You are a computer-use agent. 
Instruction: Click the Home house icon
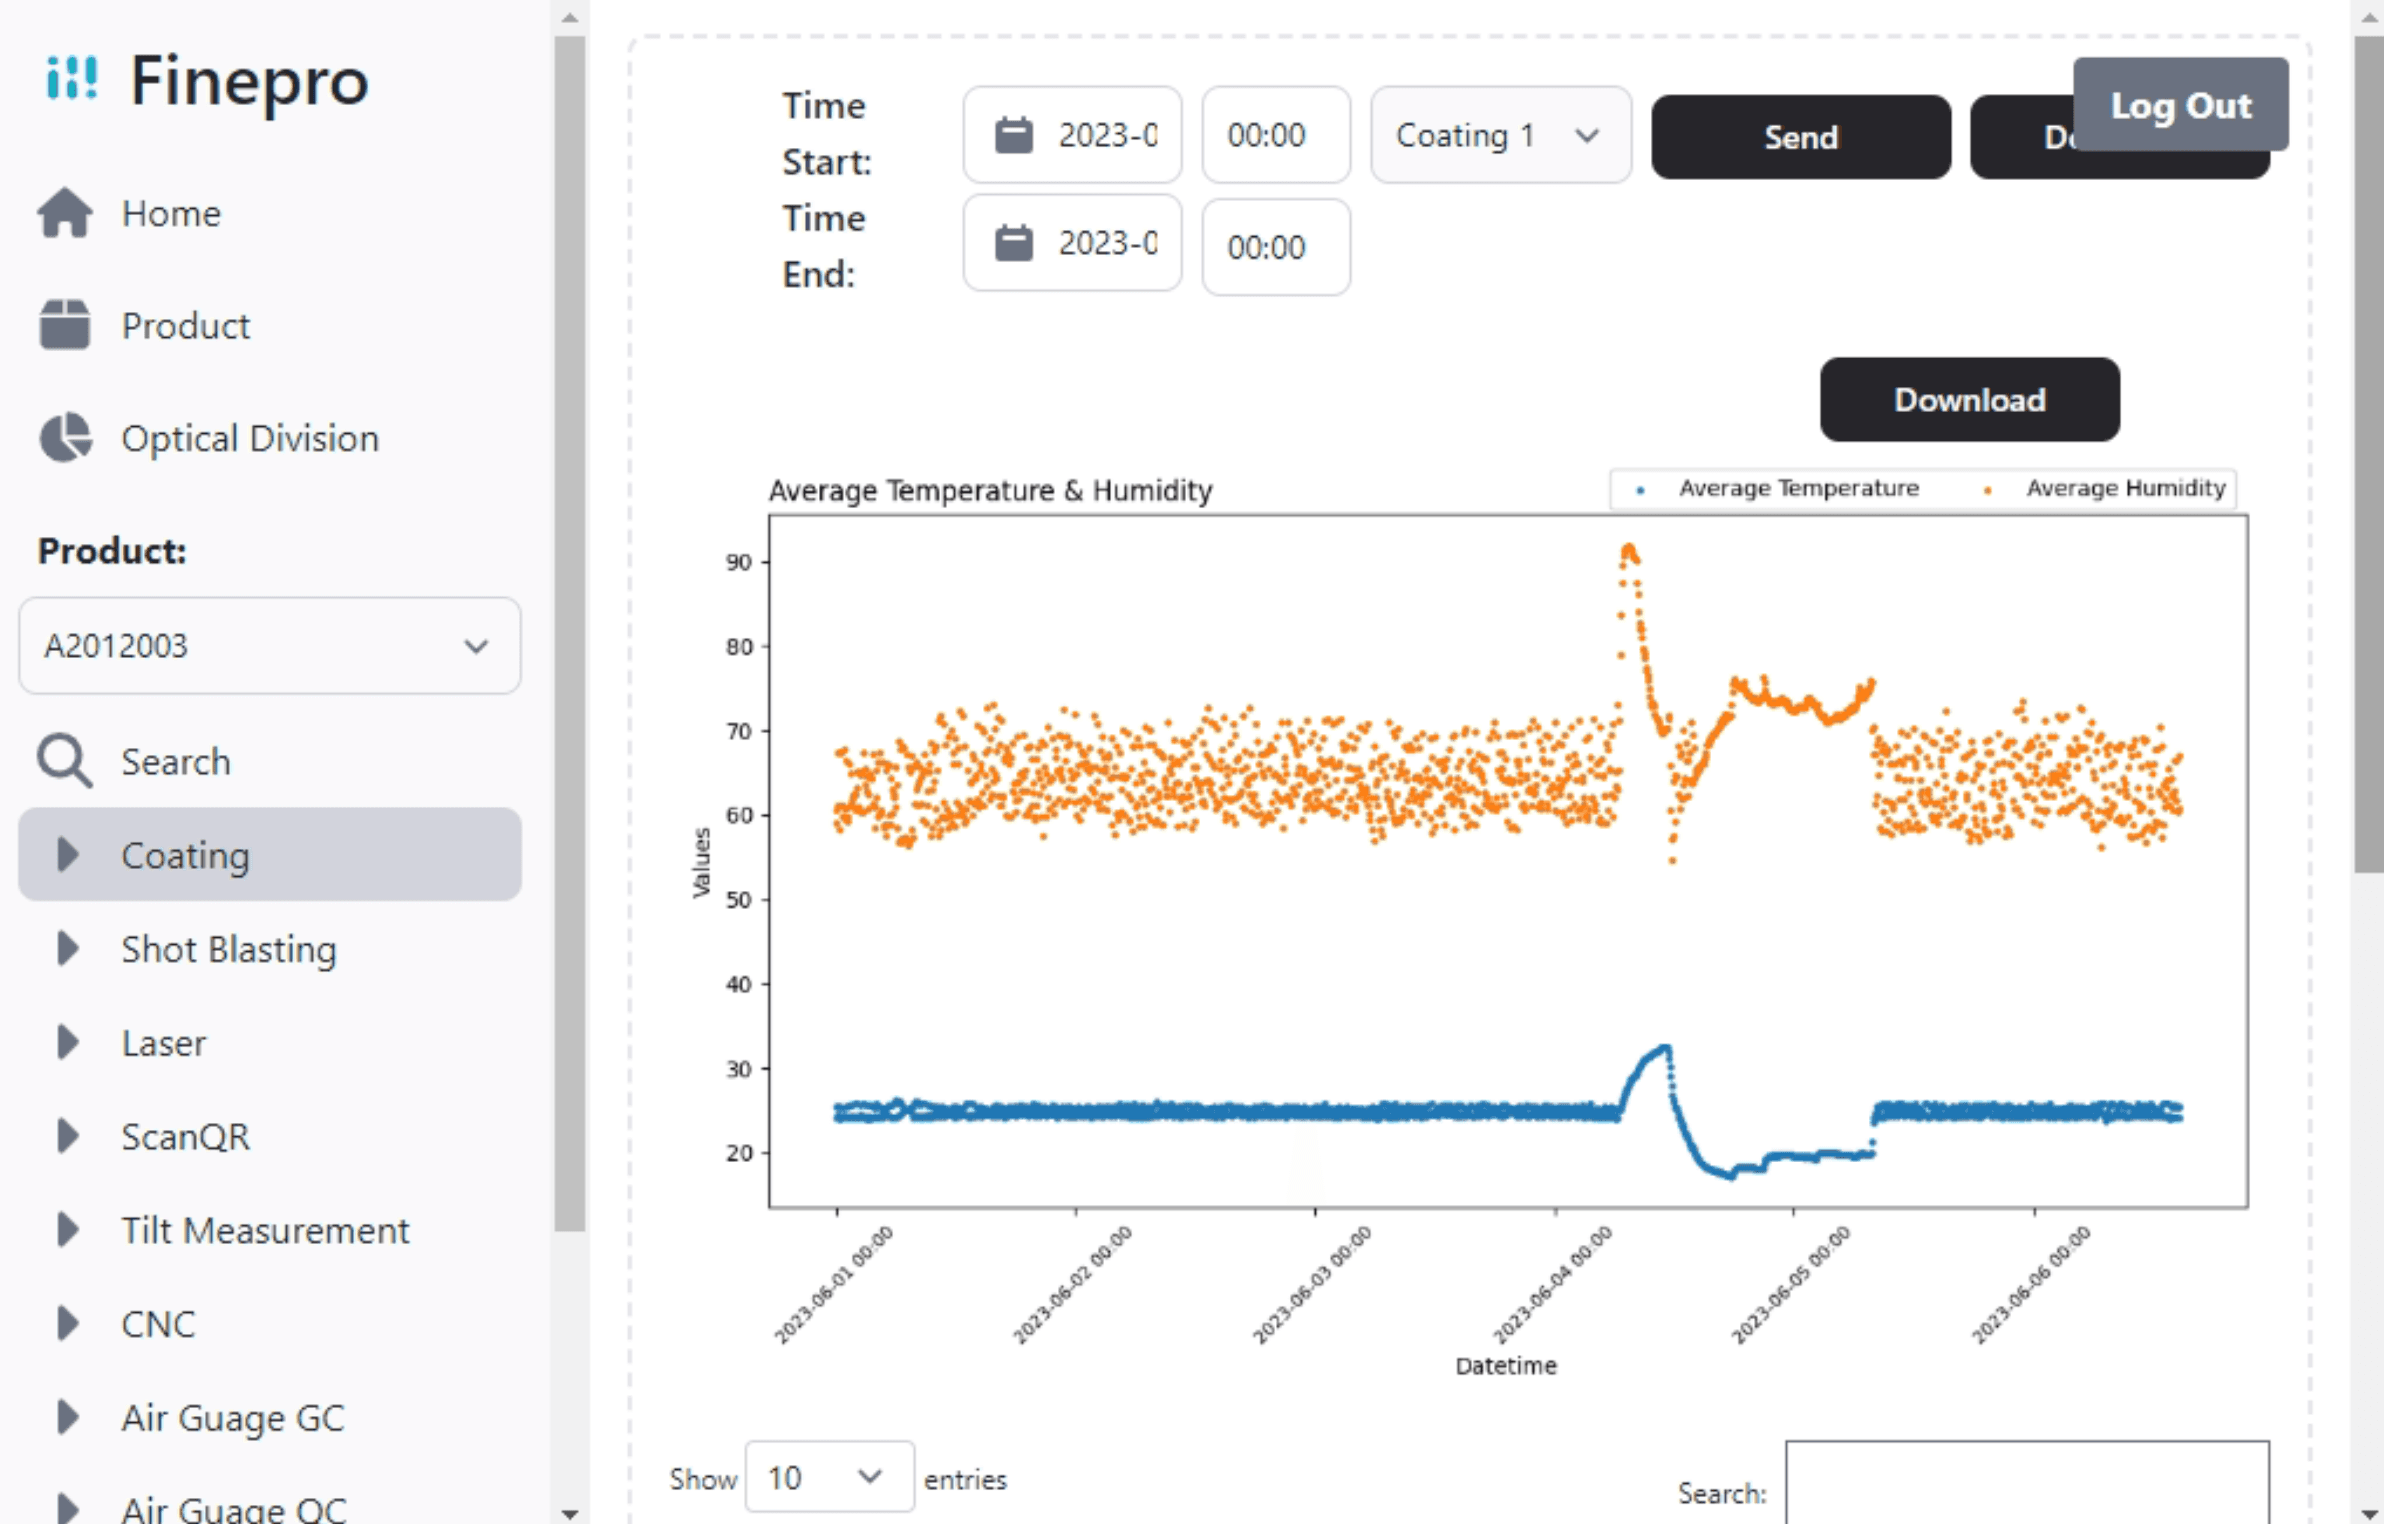point(65,213)
